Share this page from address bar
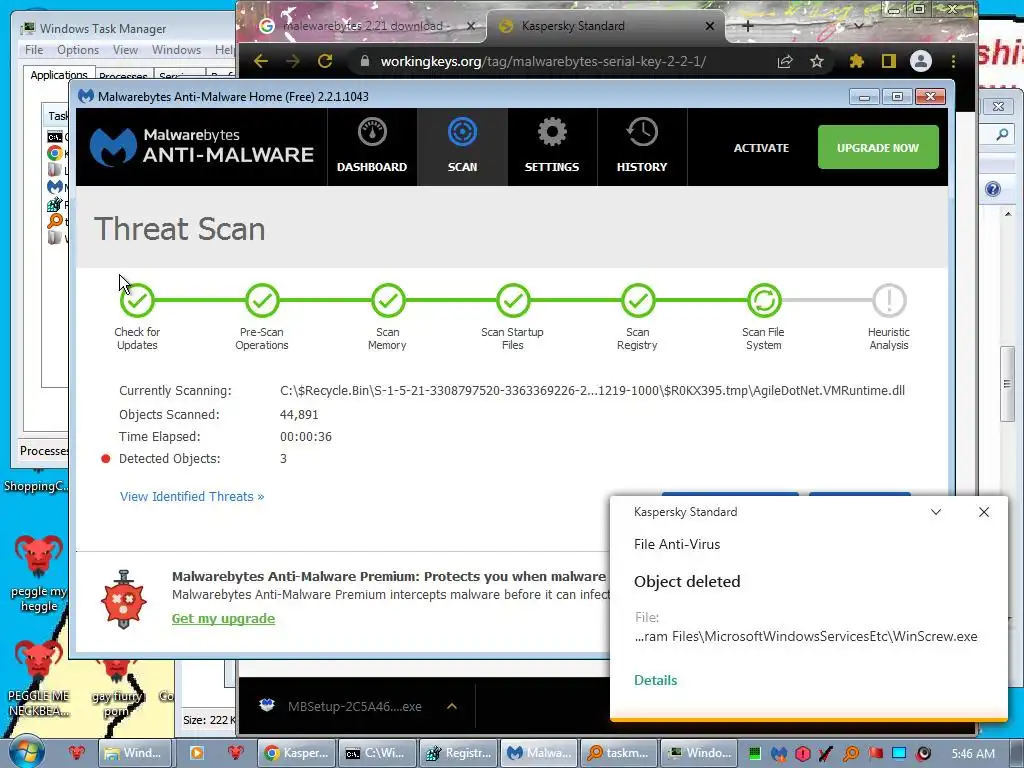 click(x=785, y=61)
